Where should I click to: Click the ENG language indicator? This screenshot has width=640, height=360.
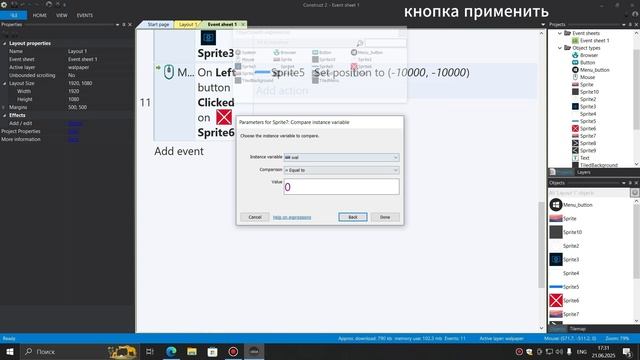click(582, 352)
